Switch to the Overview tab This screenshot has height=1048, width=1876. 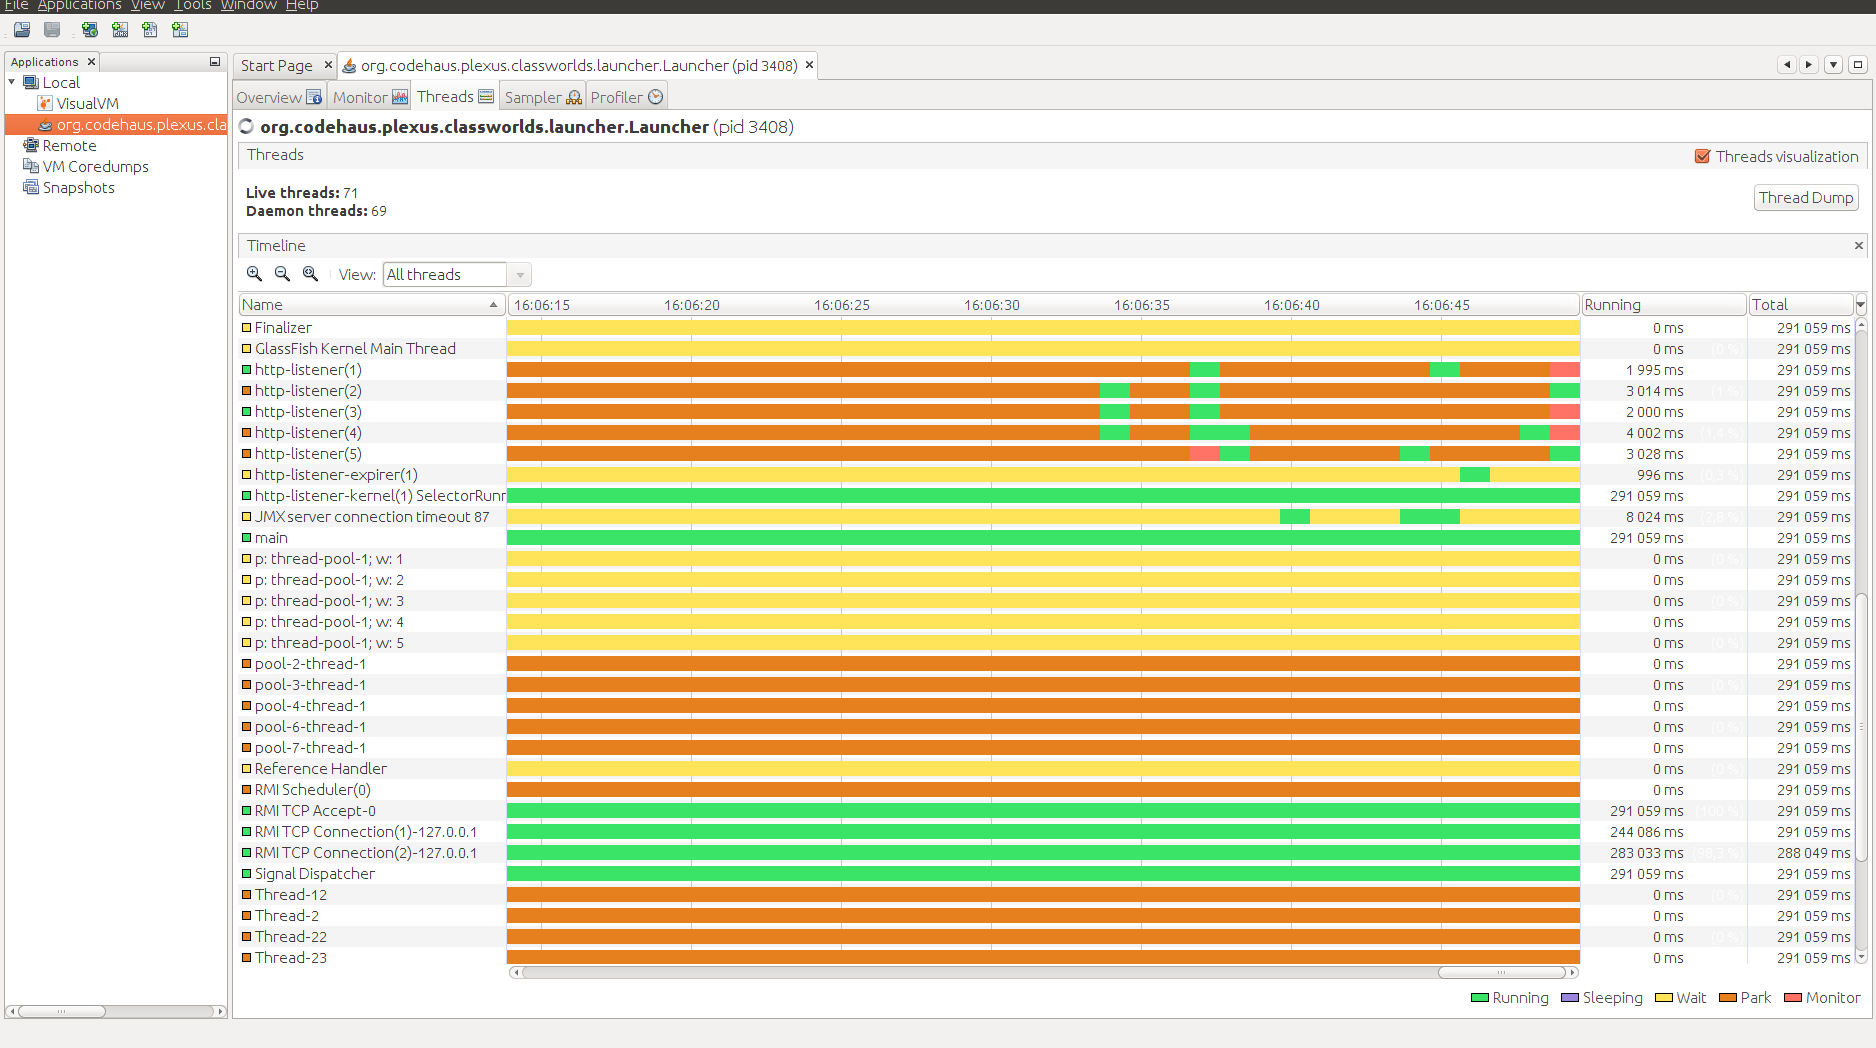point(279,97)
